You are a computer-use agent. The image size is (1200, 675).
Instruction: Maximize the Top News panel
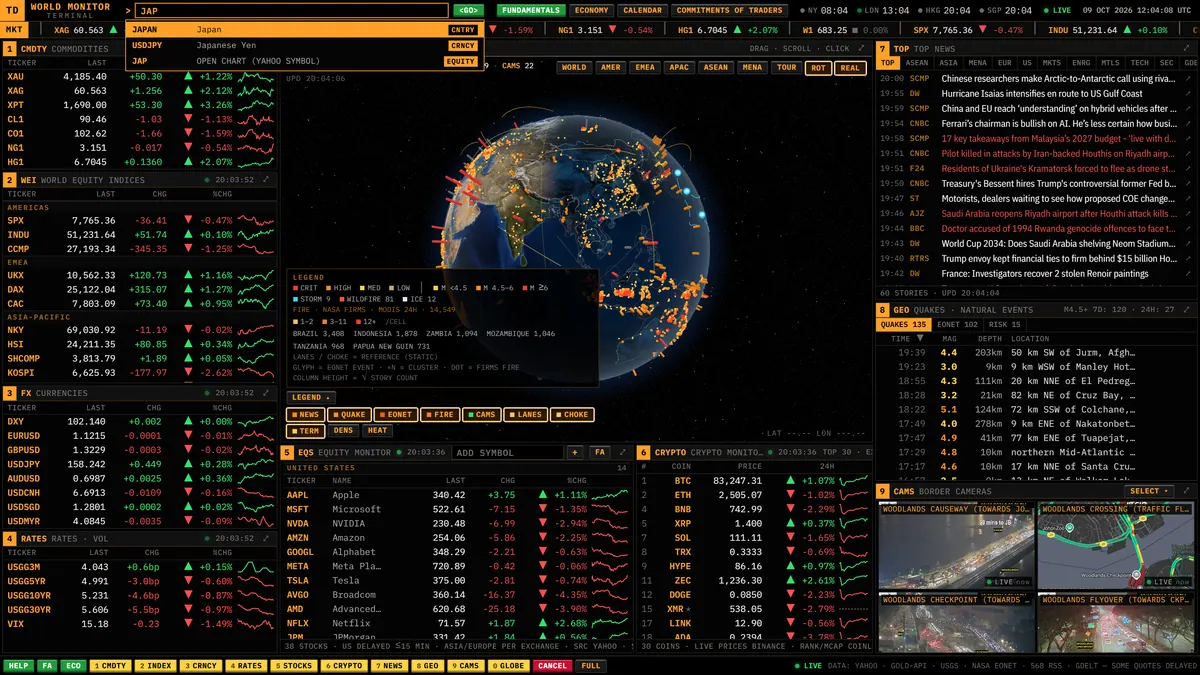1187,48
